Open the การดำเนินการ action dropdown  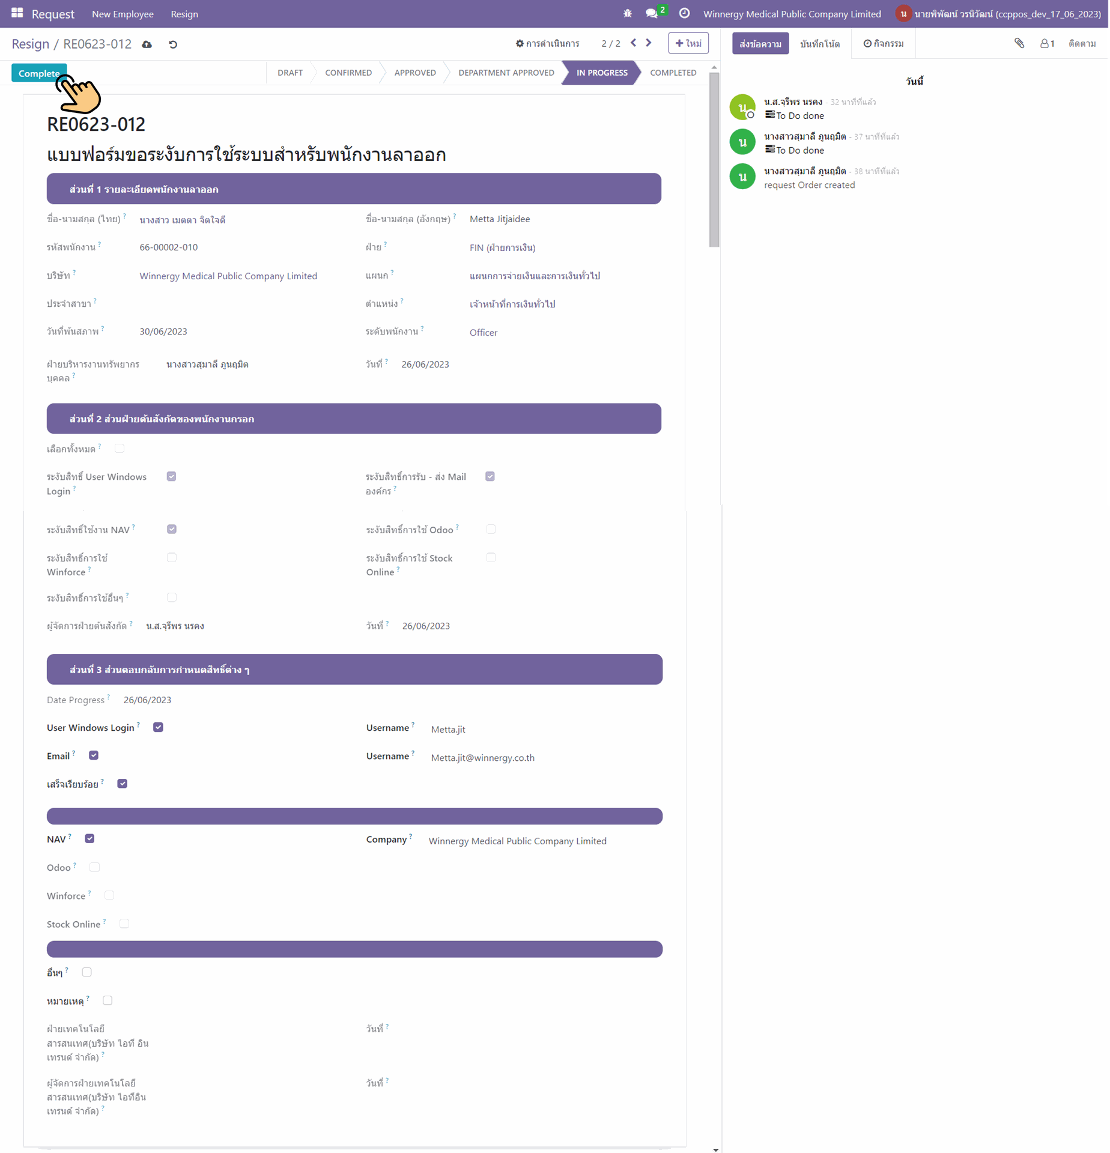click(547, 44)
